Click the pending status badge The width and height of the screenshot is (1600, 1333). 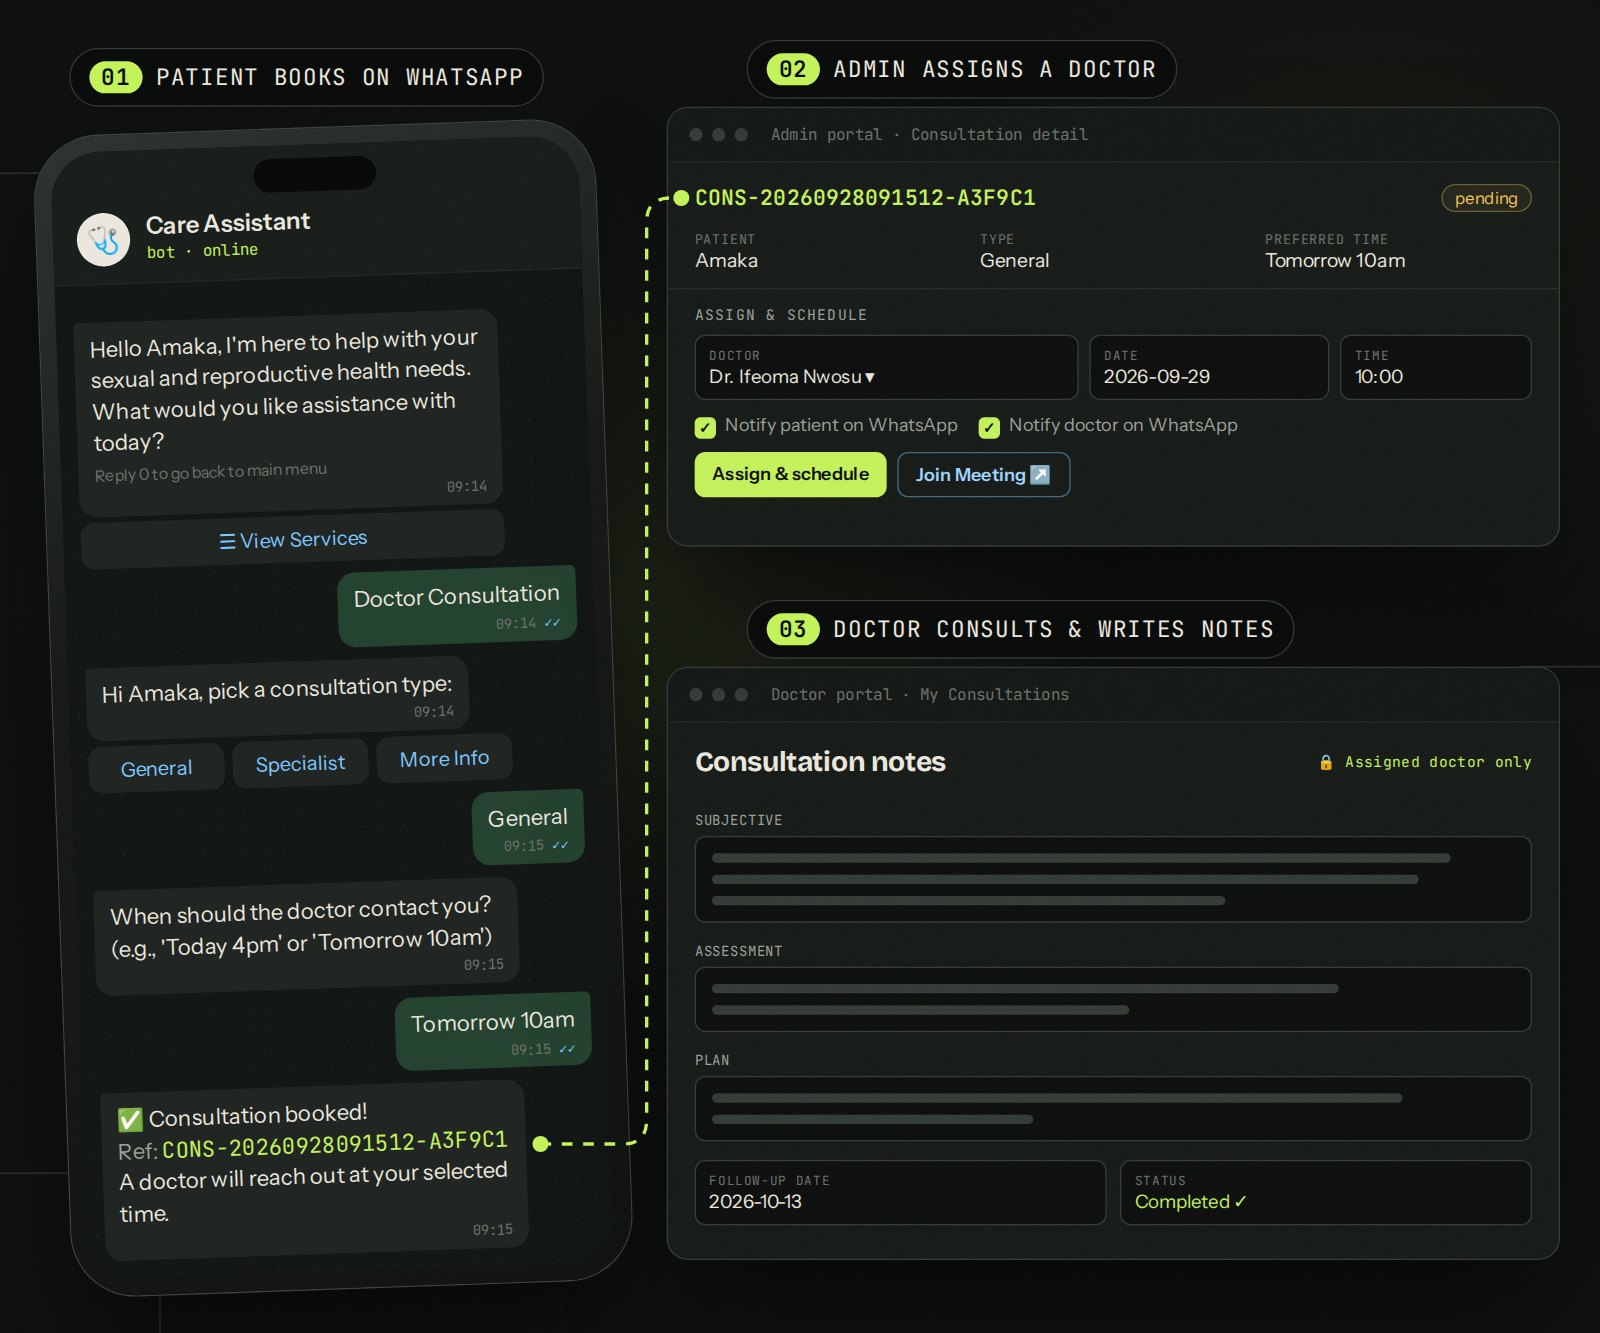tap(1486, 198)
